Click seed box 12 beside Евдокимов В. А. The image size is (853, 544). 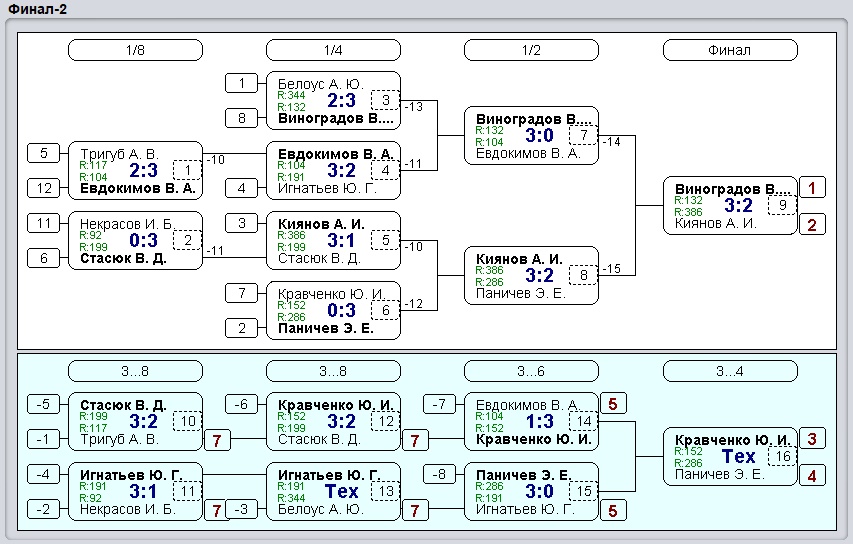(x=44, y=188)
